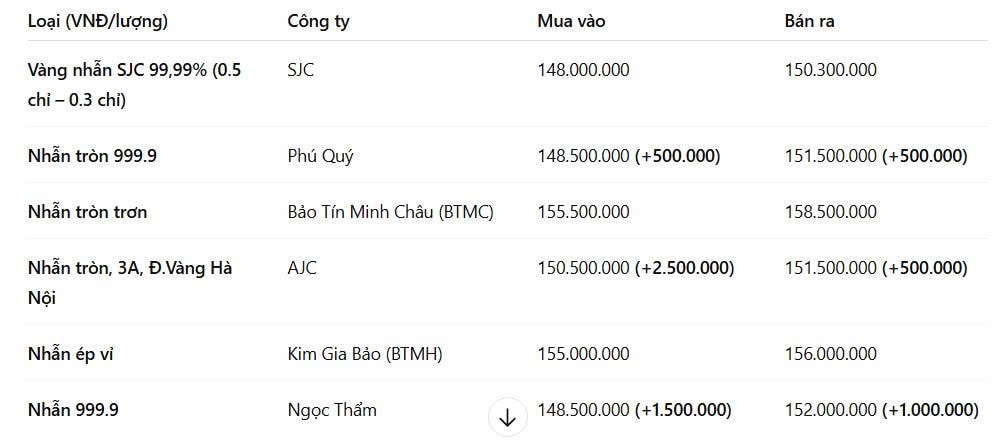The width and height of the screenshot is (995, 441).
Task: Click the "Nhẫn tròn trơn" row label
Action: (x=88, y=212)
